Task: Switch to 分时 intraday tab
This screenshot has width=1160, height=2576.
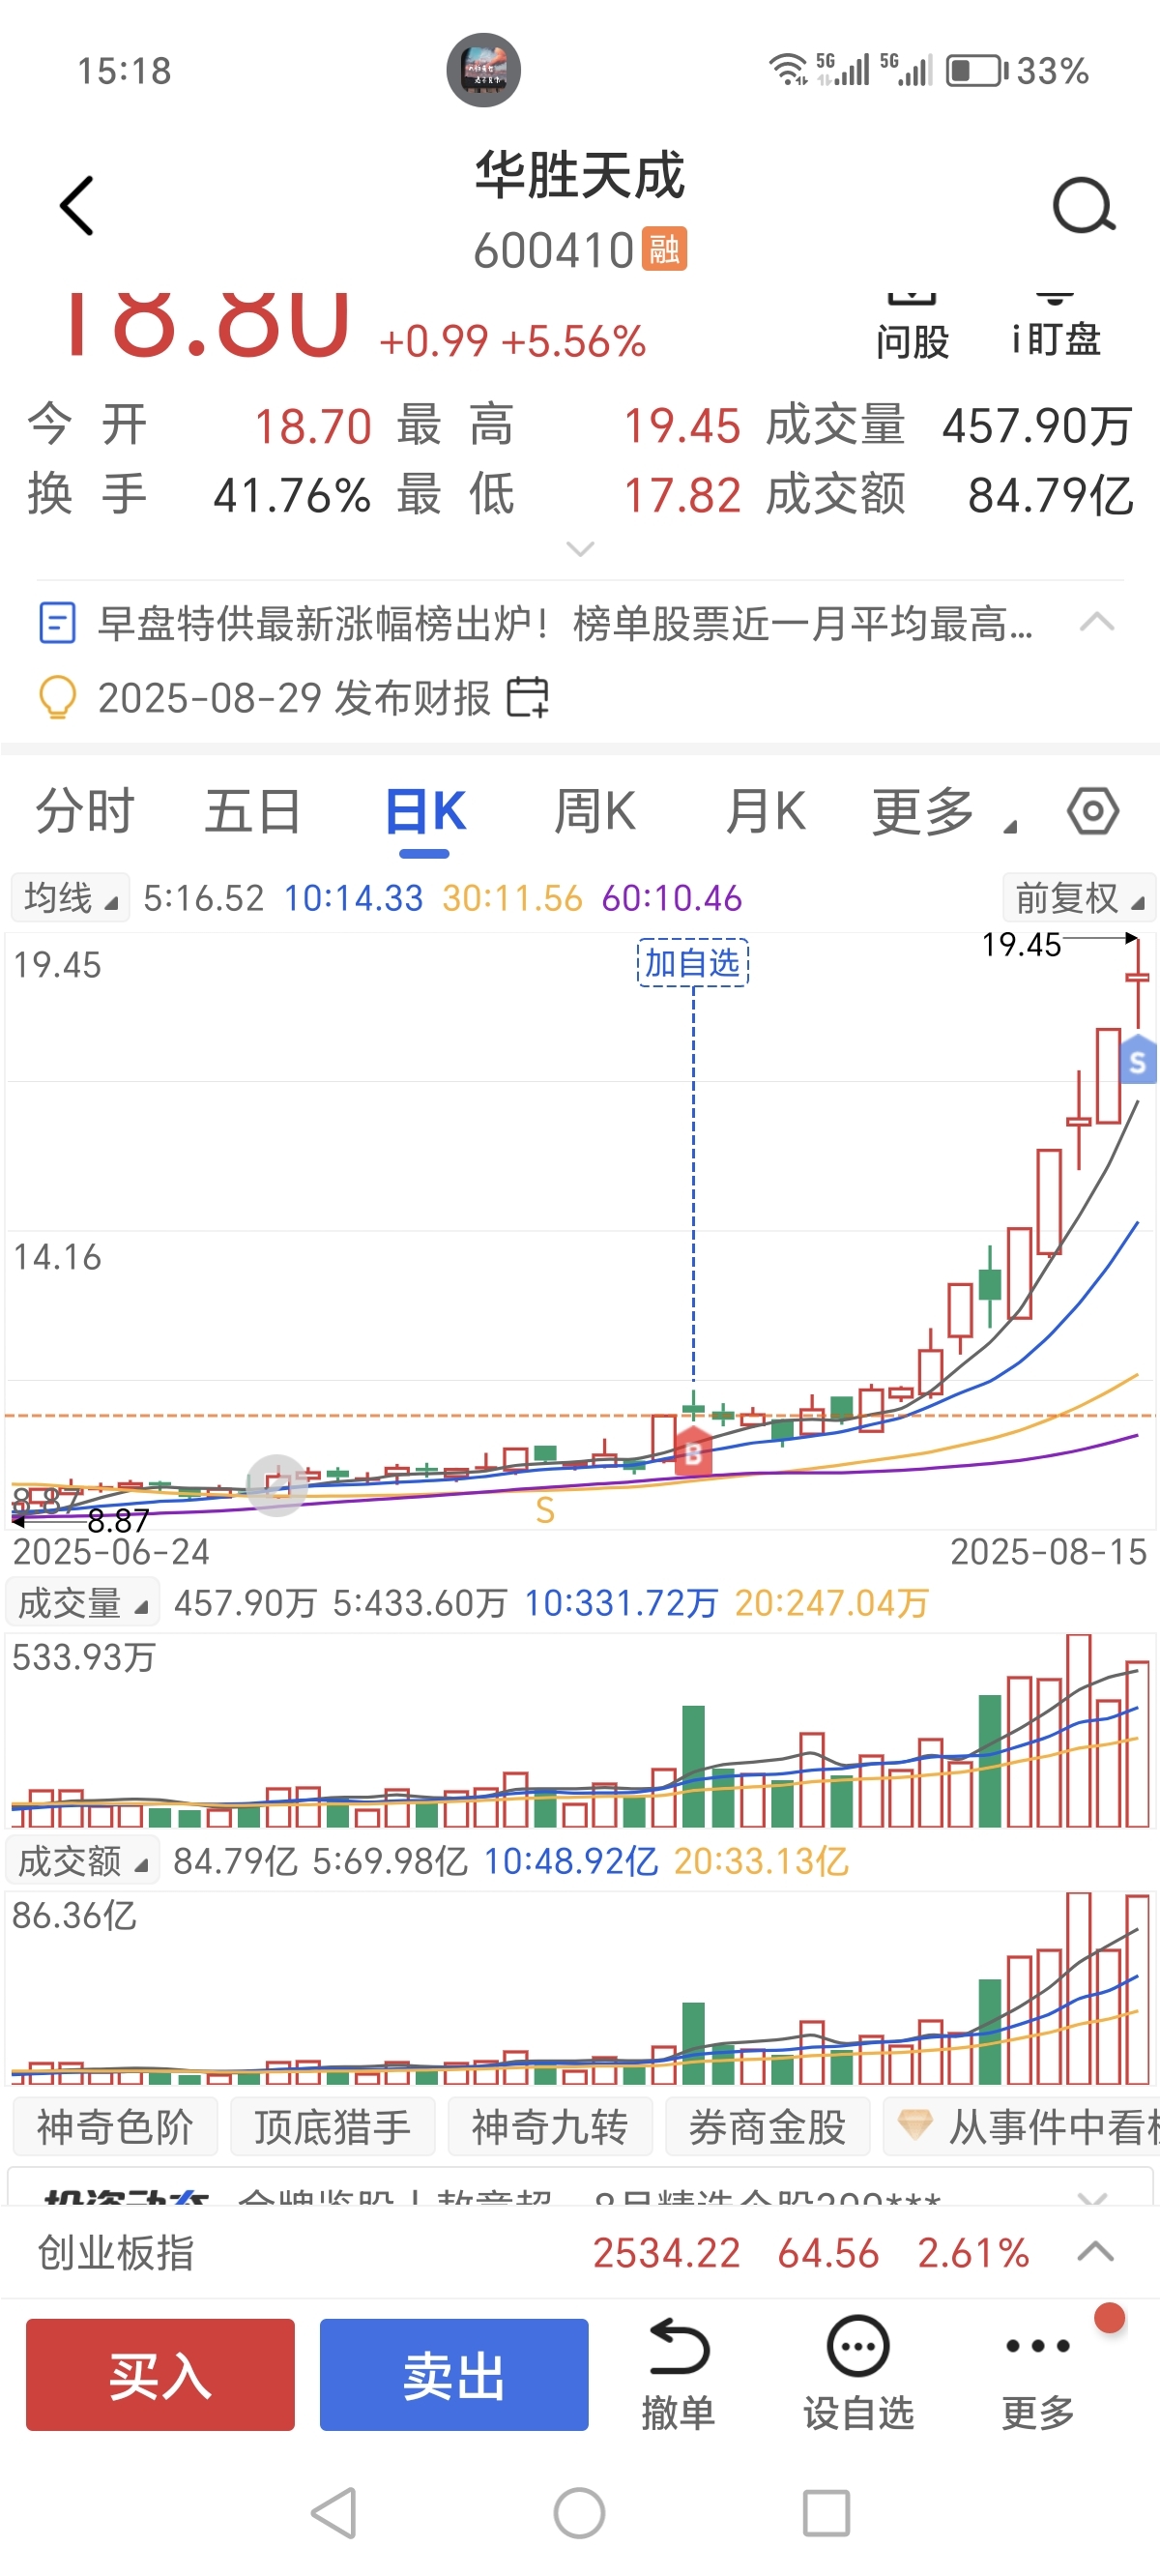Action: click(85, 810)
